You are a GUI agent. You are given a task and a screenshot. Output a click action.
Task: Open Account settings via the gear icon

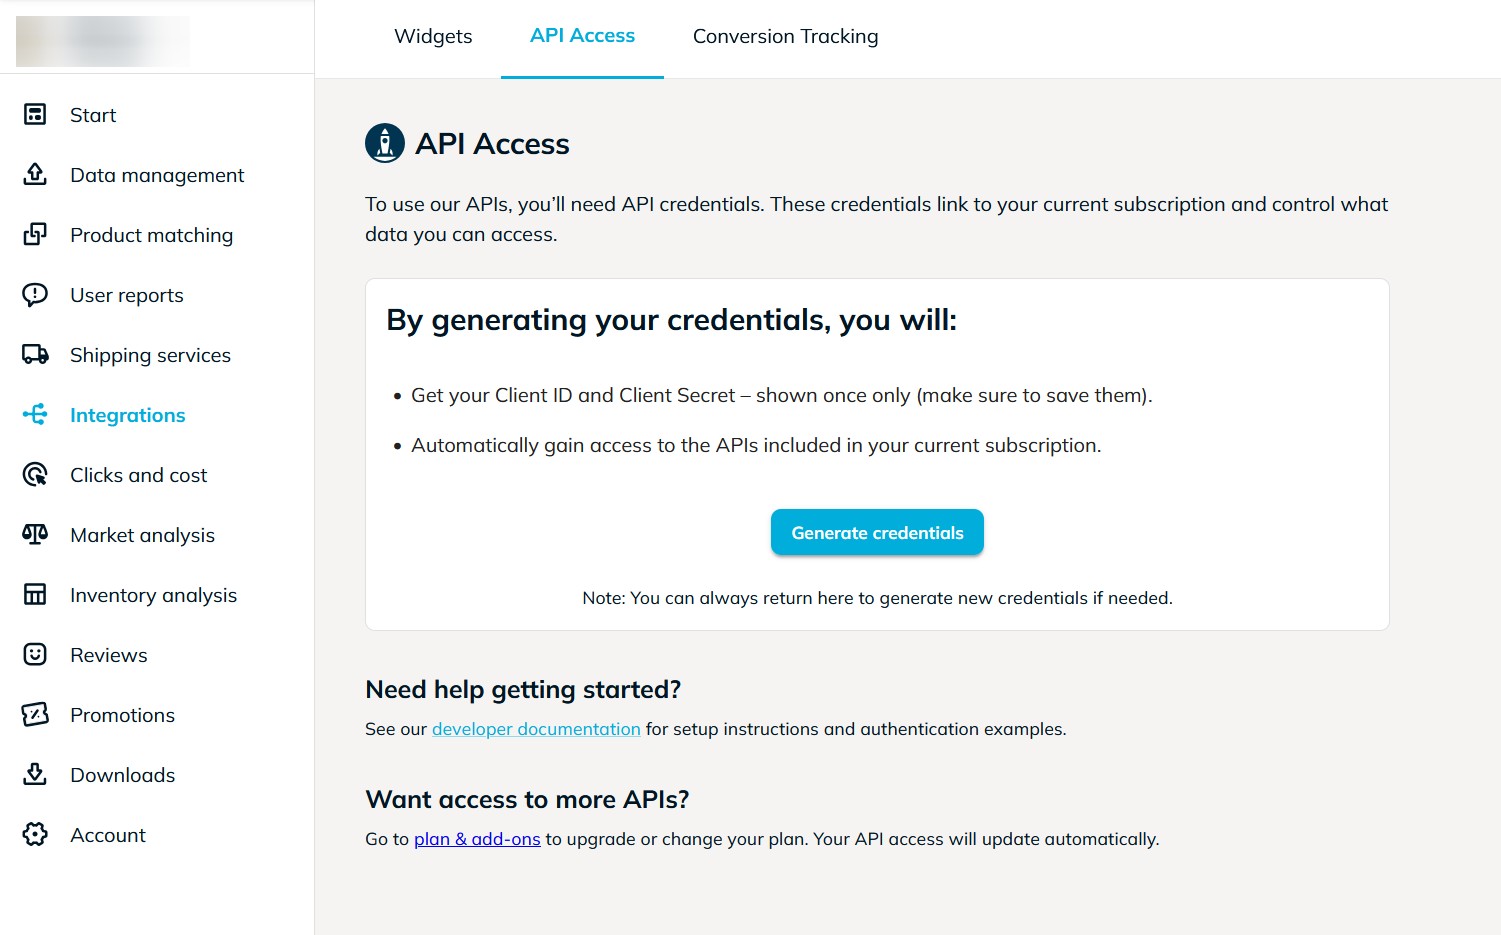tap(35, 834)
